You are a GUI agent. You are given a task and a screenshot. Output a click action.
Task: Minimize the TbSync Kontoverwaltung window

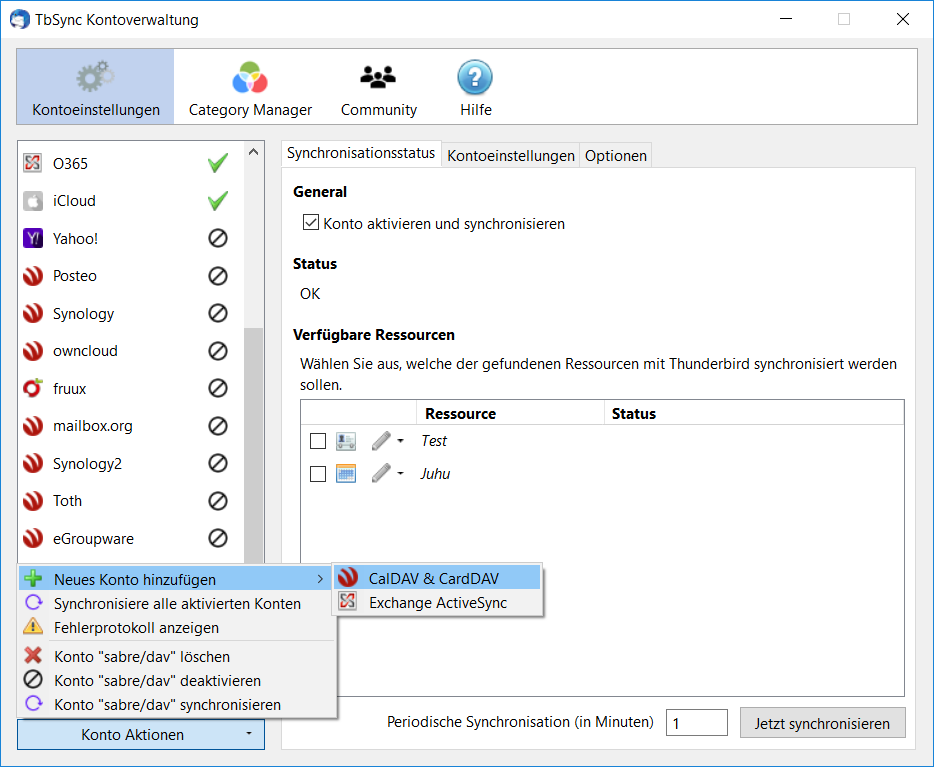[786, 19]
